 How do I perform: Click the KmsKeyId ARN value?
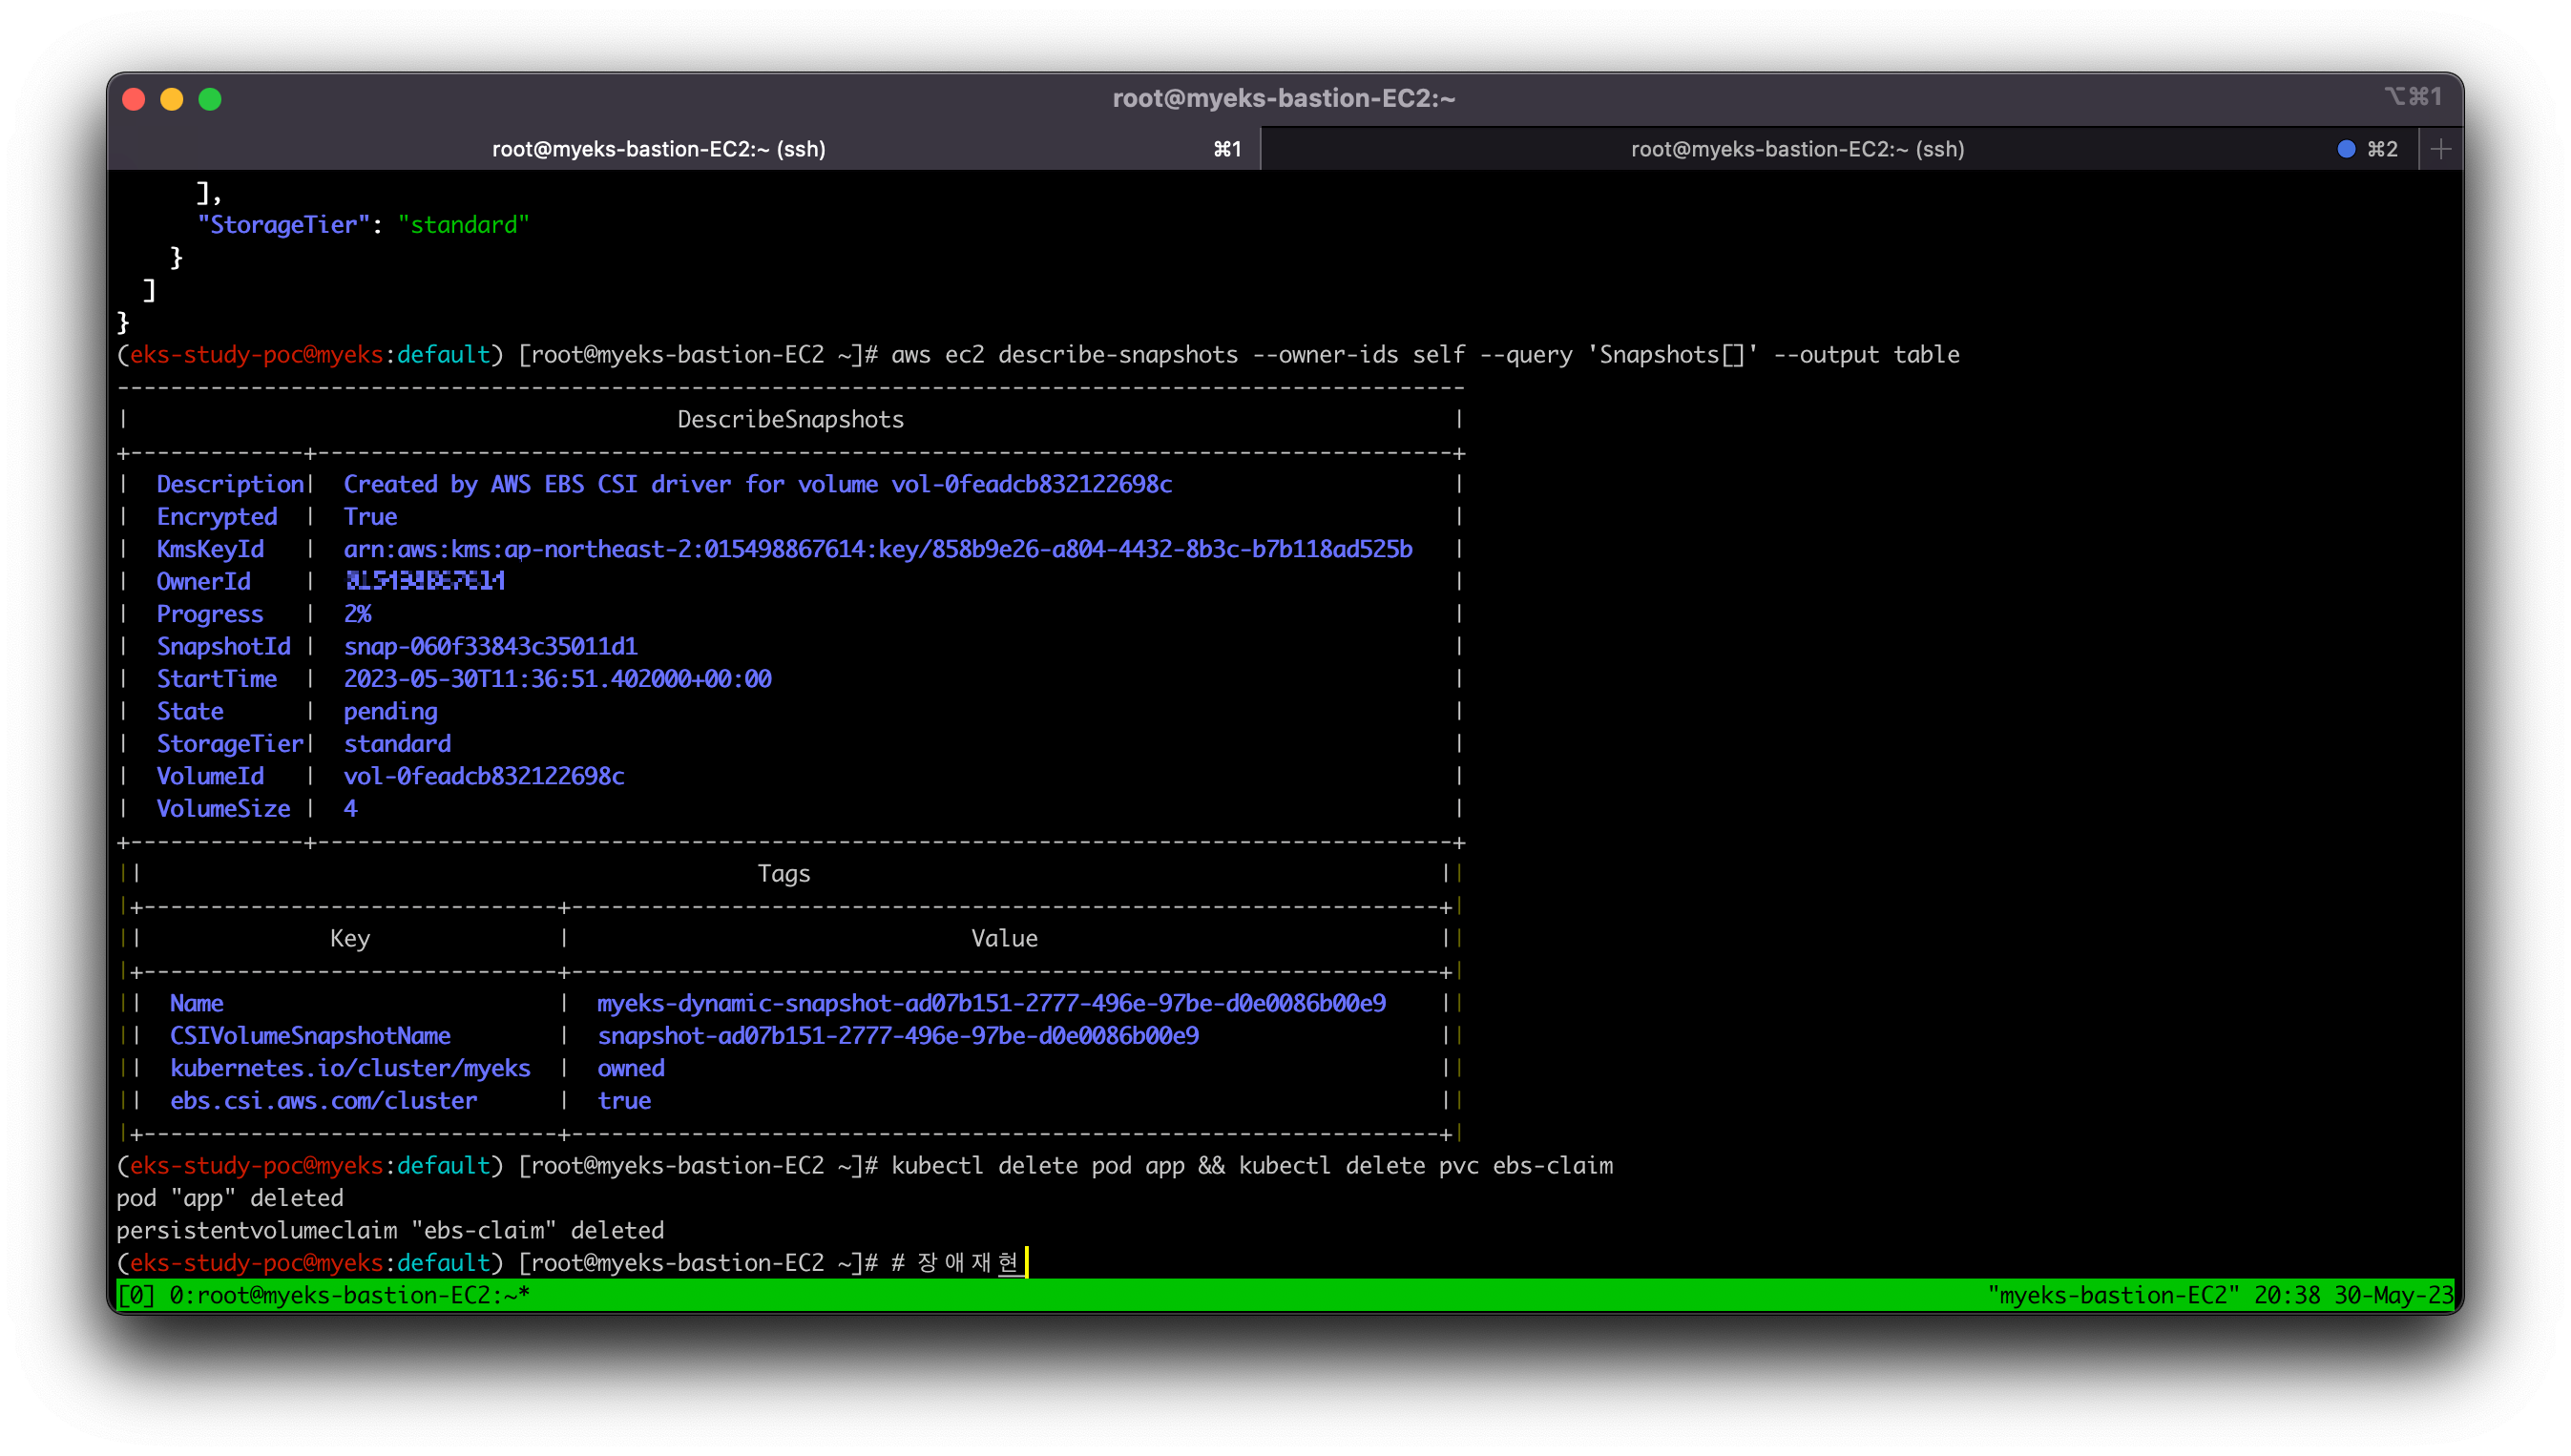tap(877, 549)
